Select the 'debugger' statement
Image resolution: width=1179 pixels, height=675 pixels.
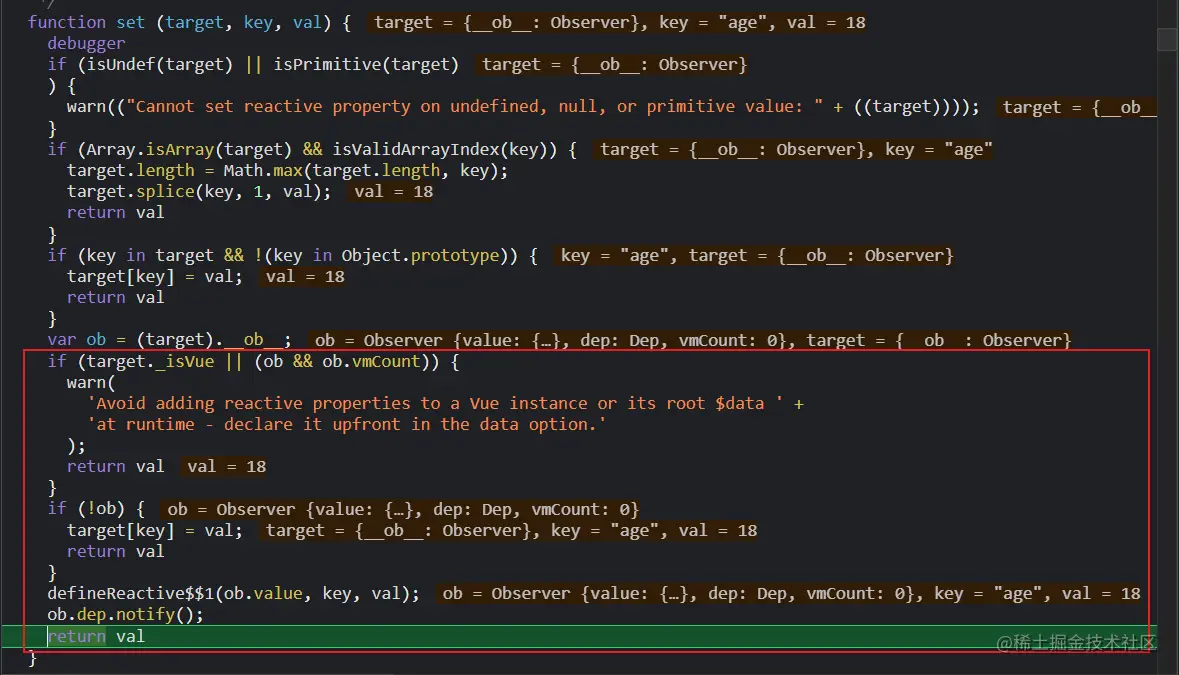click(86, 44)
